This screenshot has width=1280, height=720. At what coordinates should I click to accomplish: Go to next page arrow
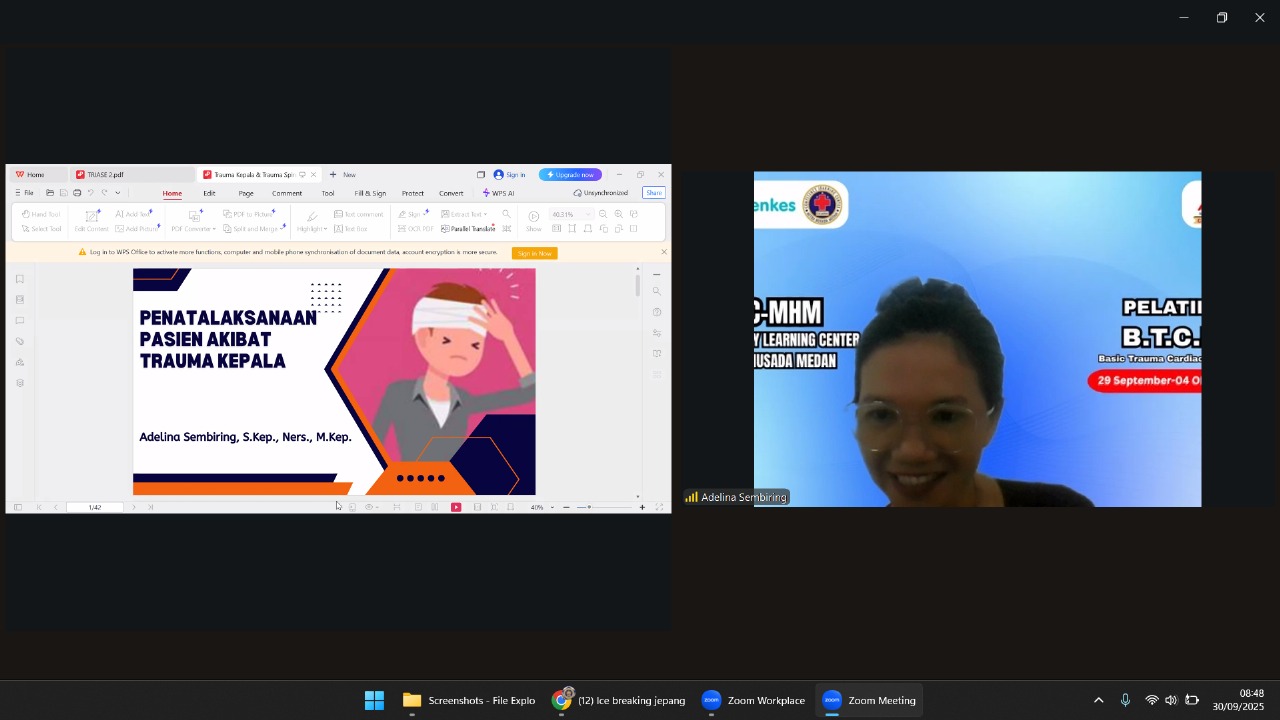coord(134,507)
